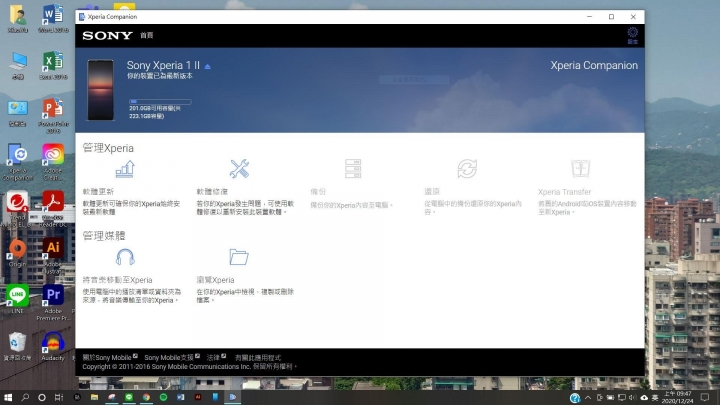Click the software update icon

click(x=125, y=169)
